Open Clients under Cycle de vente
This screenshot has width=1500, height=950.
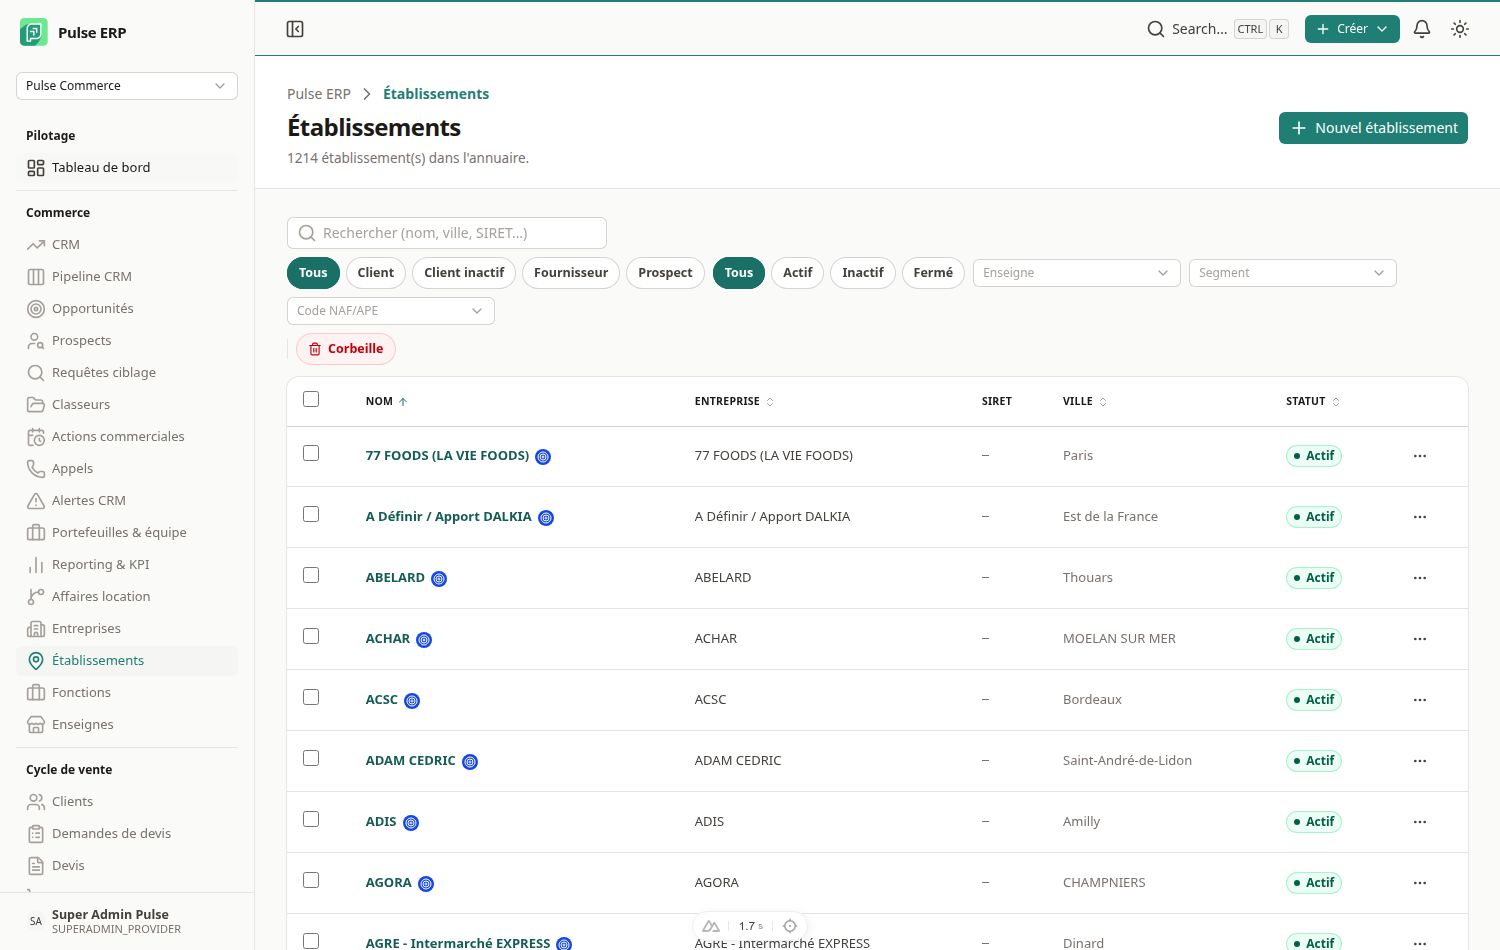click(x=127, y=801)
